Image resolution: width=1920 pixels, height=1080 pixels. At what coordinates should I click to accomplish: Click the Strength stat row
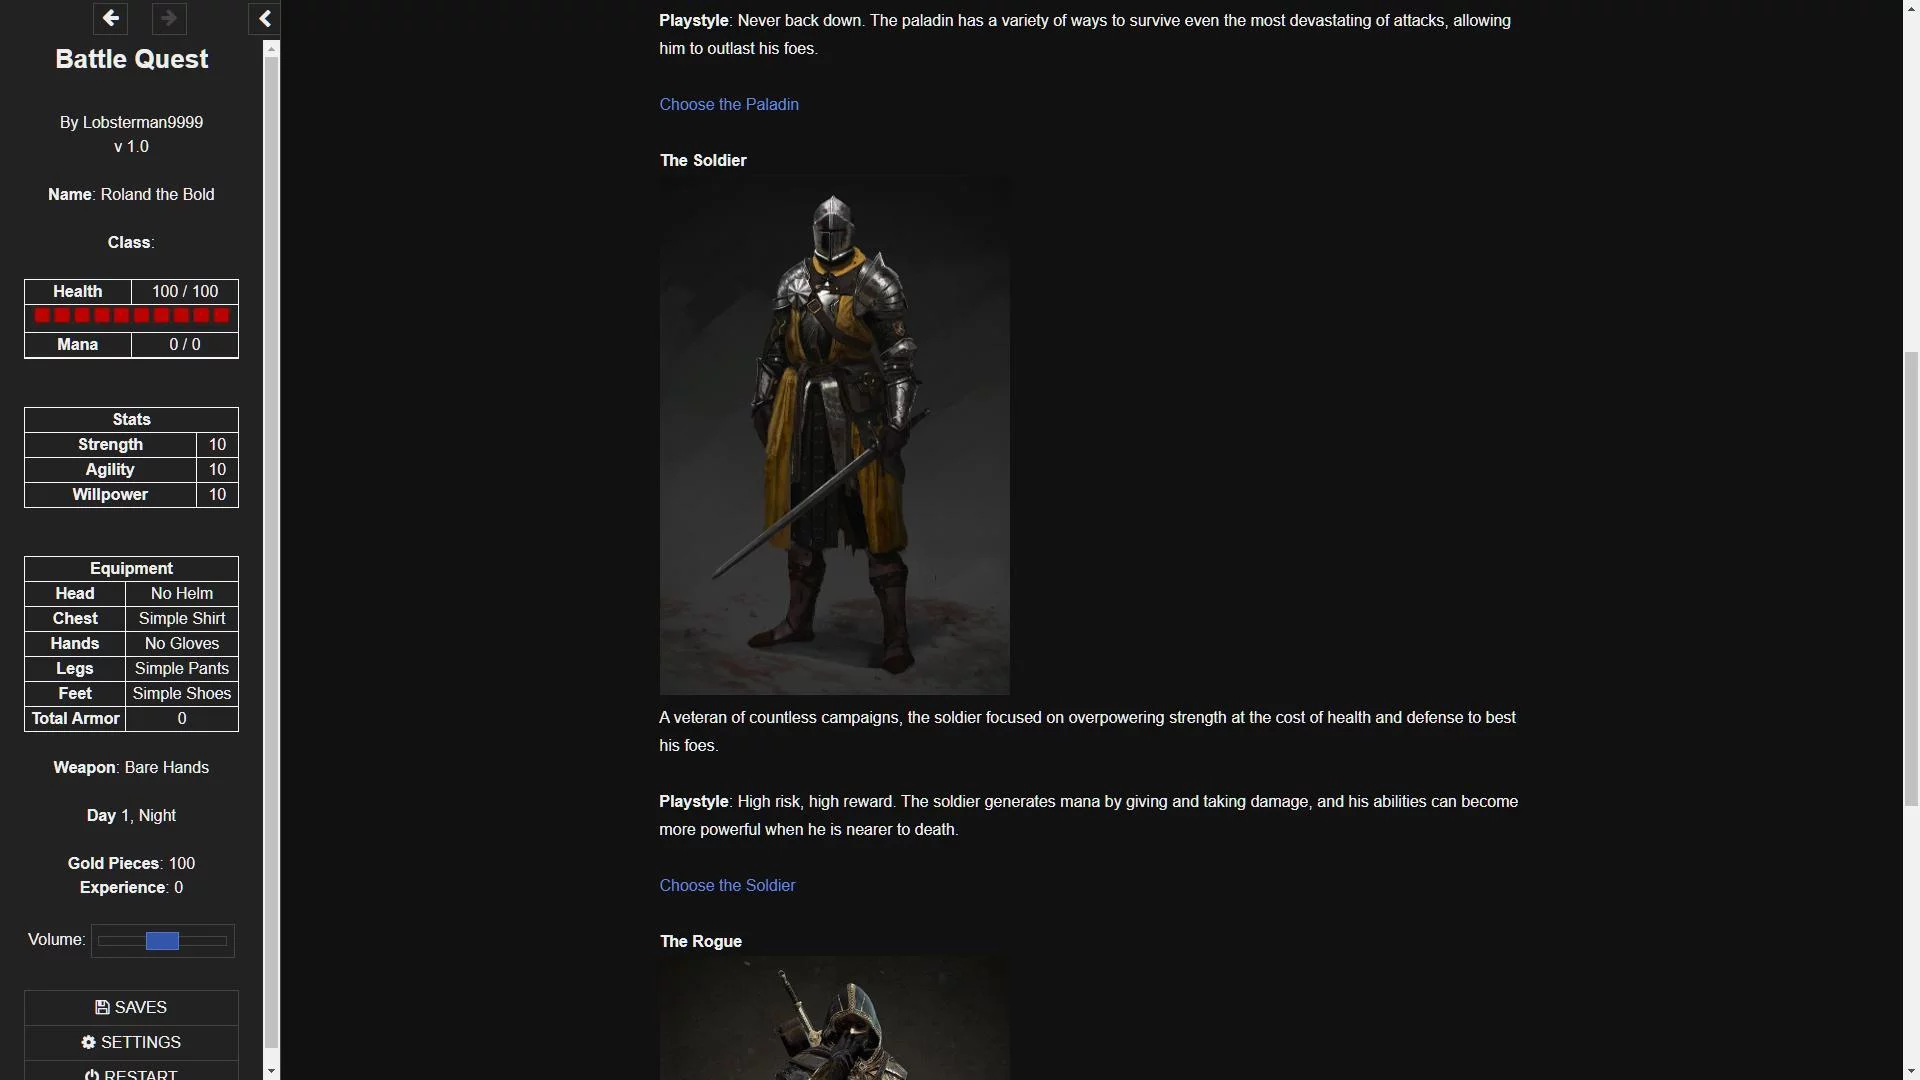coord(131,444)
